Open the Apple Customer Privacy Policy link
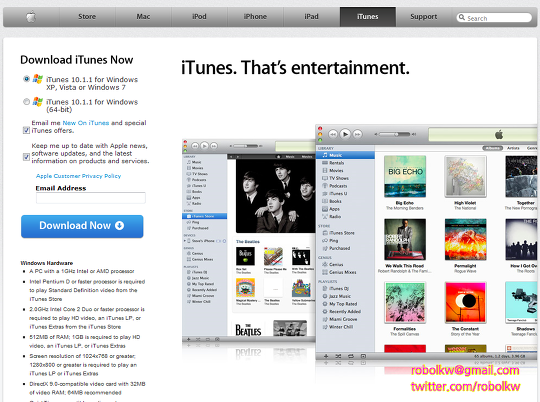Screen dimensions: 540x402 coord(79,176)
